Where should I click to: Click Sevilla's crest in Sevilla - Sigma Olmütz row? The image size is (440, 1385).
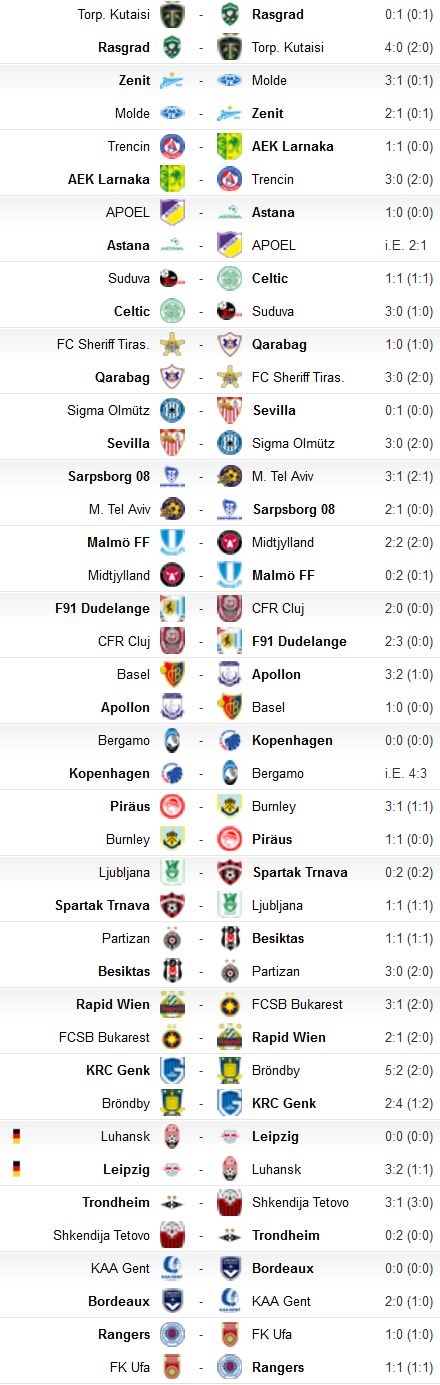click(172, 443)
